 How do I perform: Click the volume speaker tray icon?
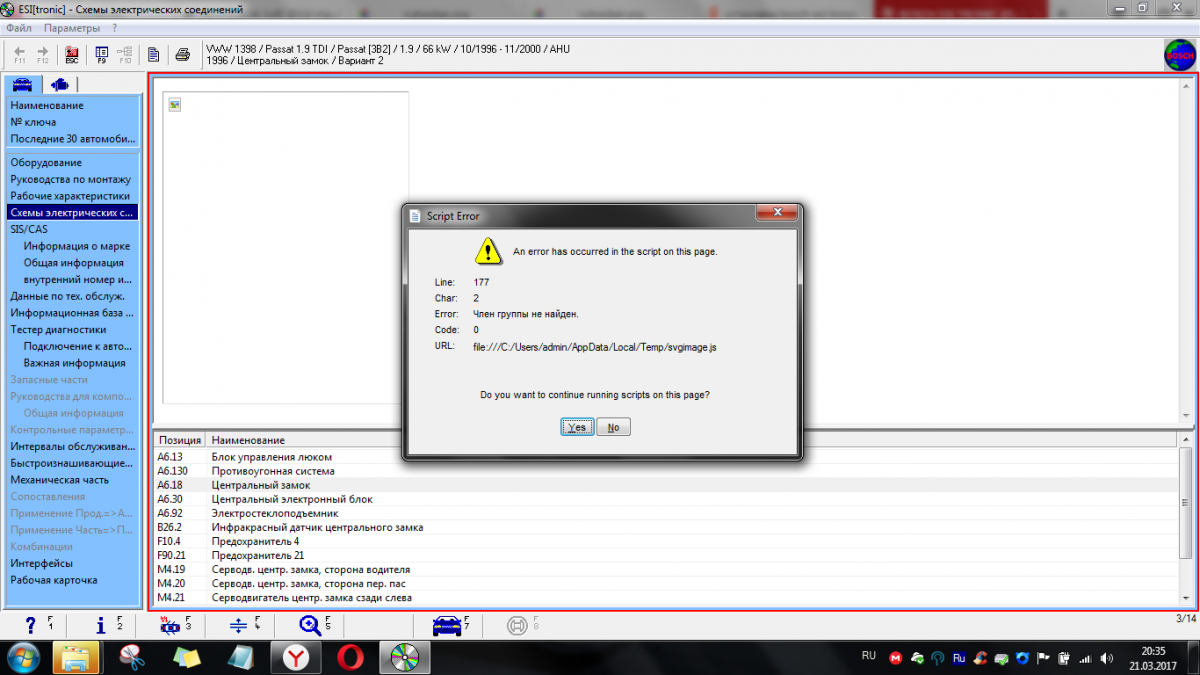coord(1105,657)
